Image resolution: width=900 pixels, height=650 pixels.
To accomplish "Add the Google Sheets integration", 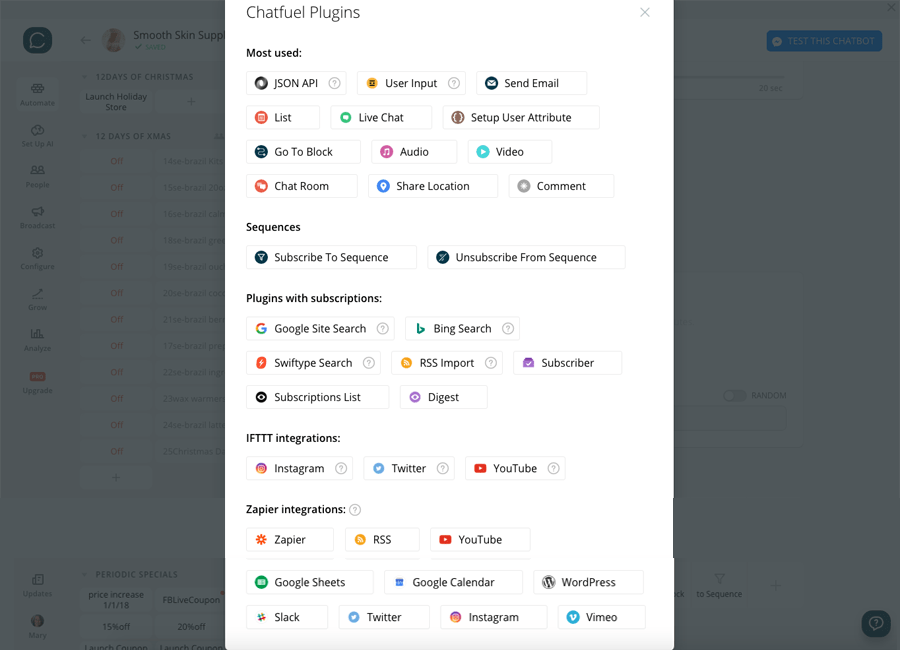I will (x=309, y=582).
